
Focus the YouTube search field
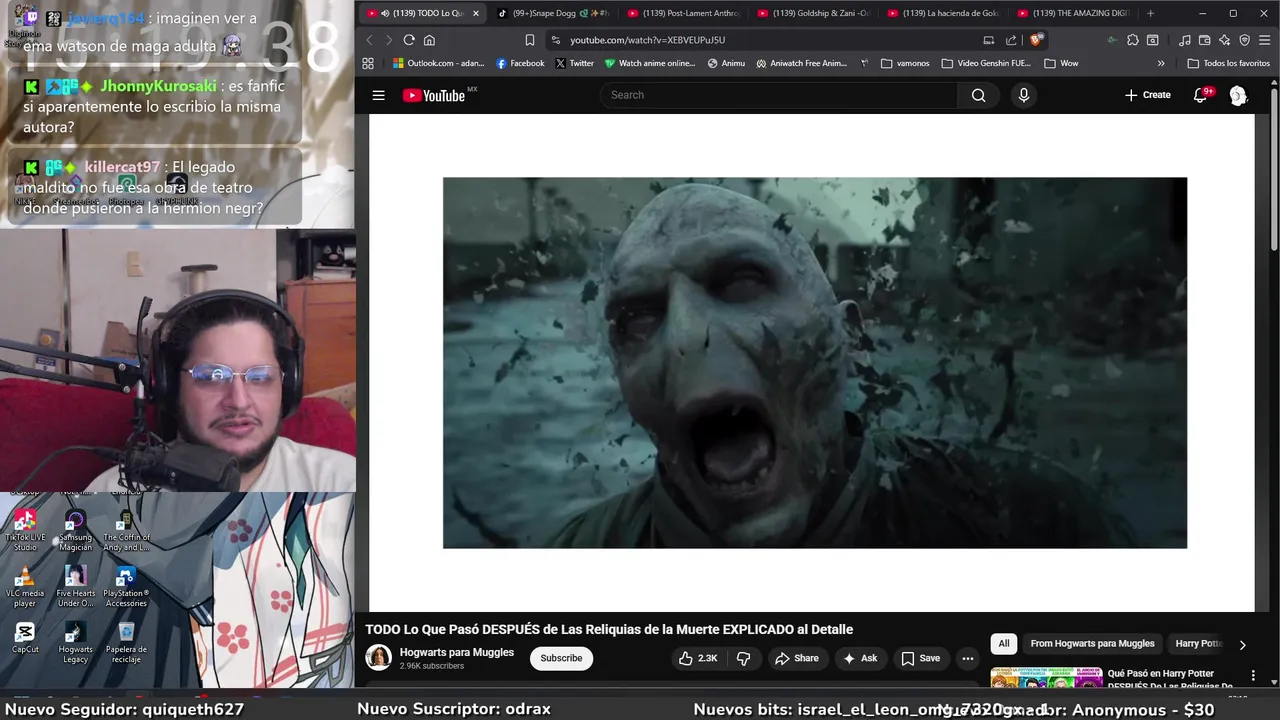[x=780, y=95]
